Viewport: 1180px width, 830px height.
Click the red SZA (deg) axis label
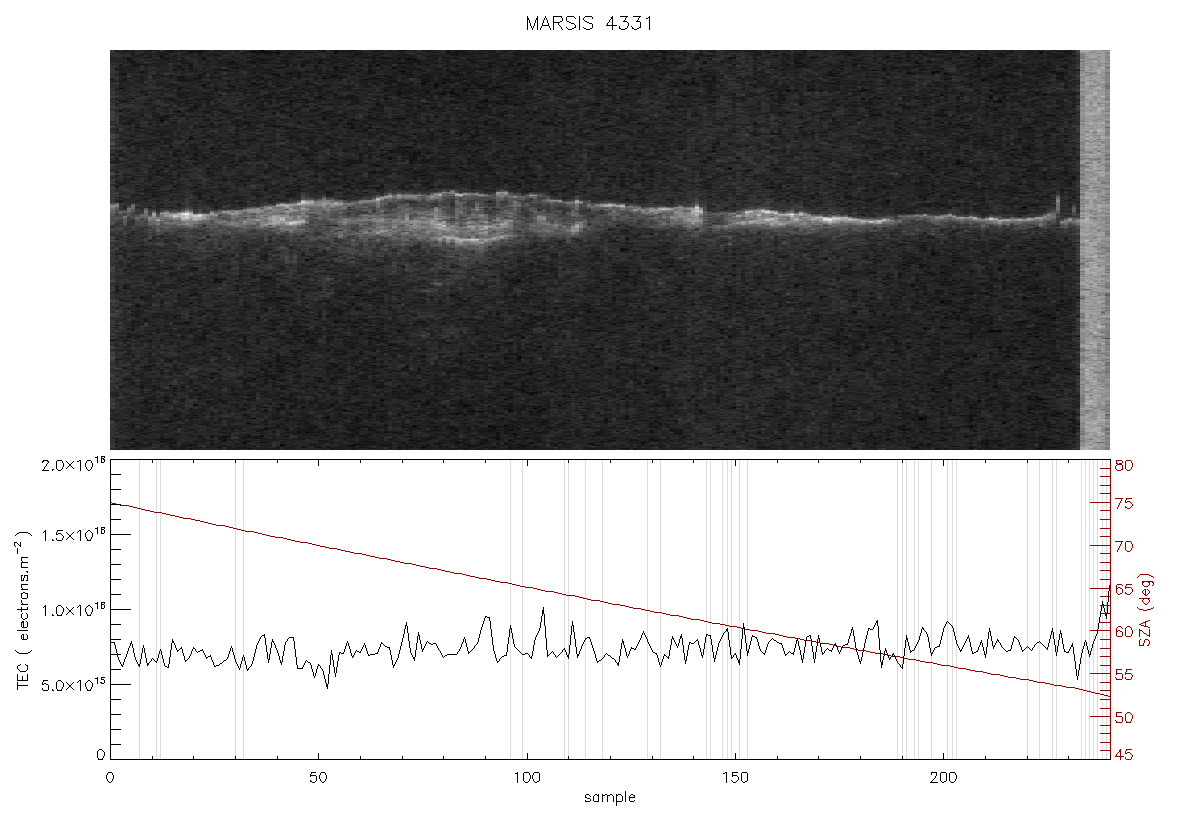click(x=1145, y=610)
